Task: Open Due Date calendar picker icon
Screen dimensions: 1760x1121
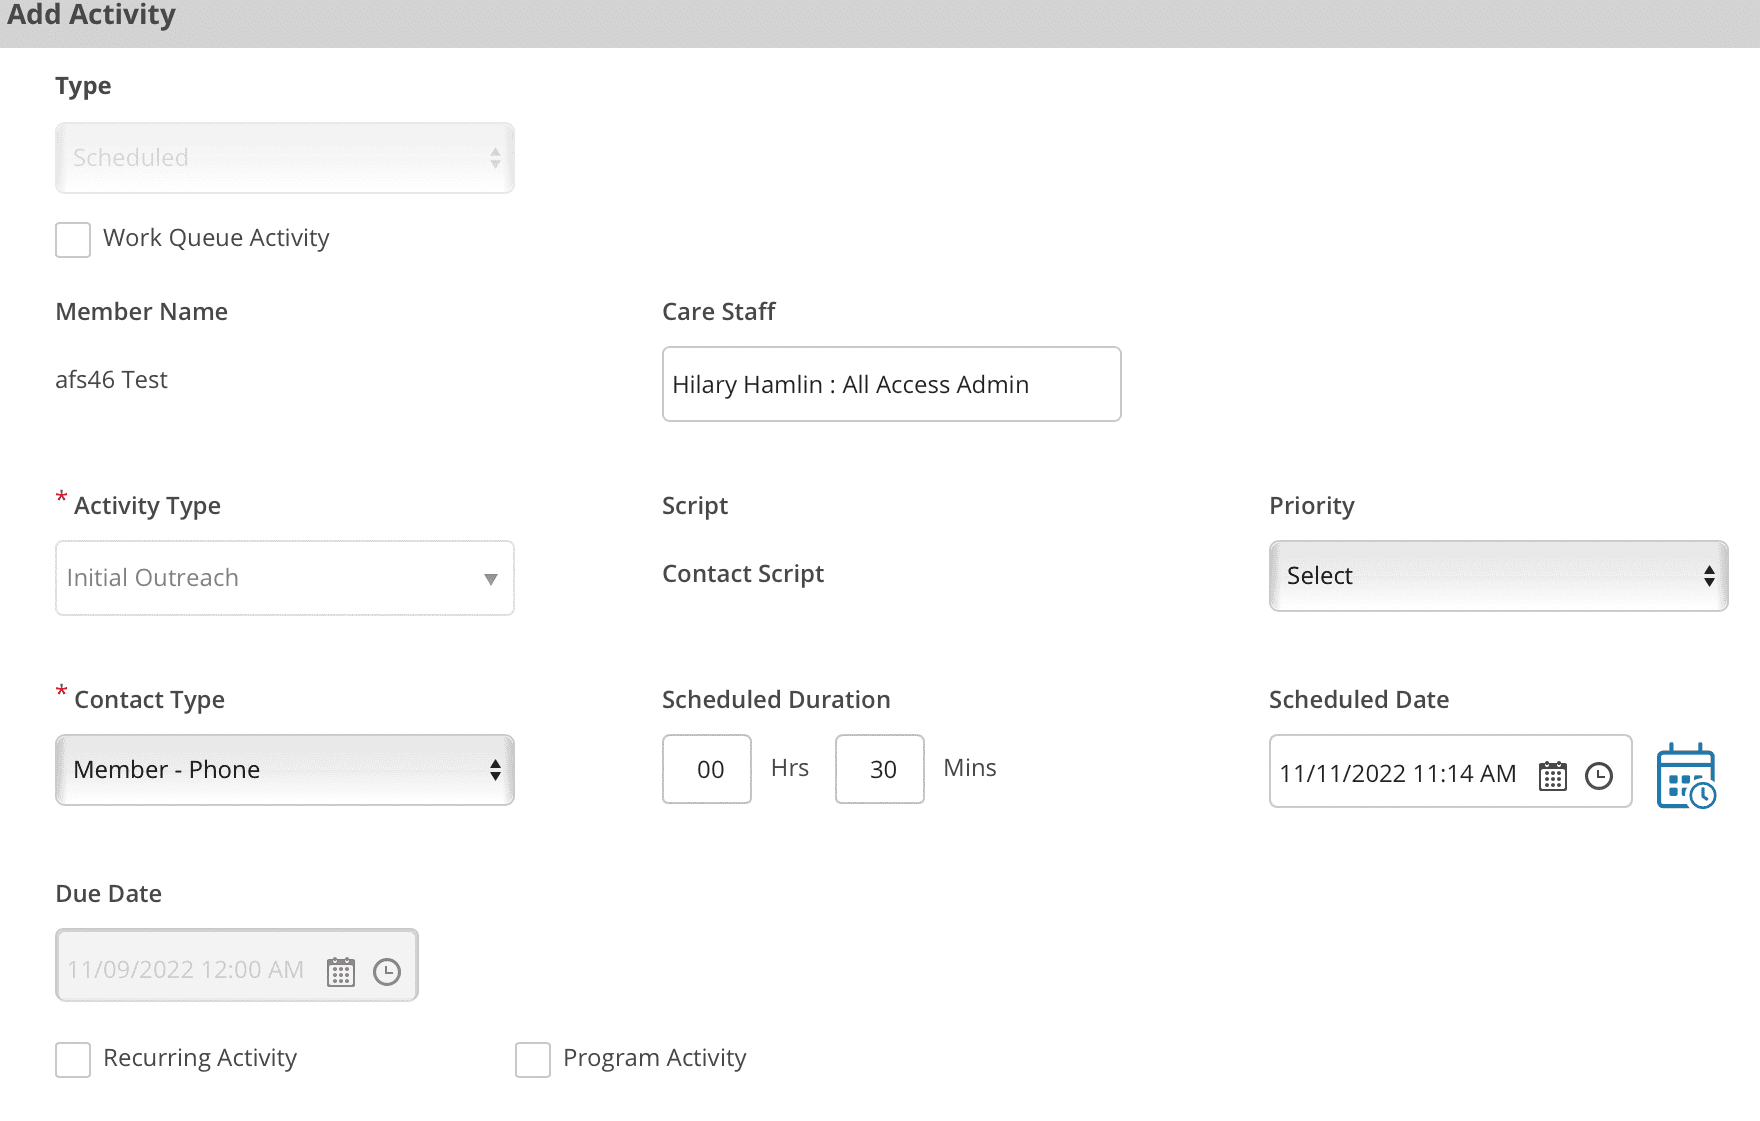Action: click(x=341, y=971)
